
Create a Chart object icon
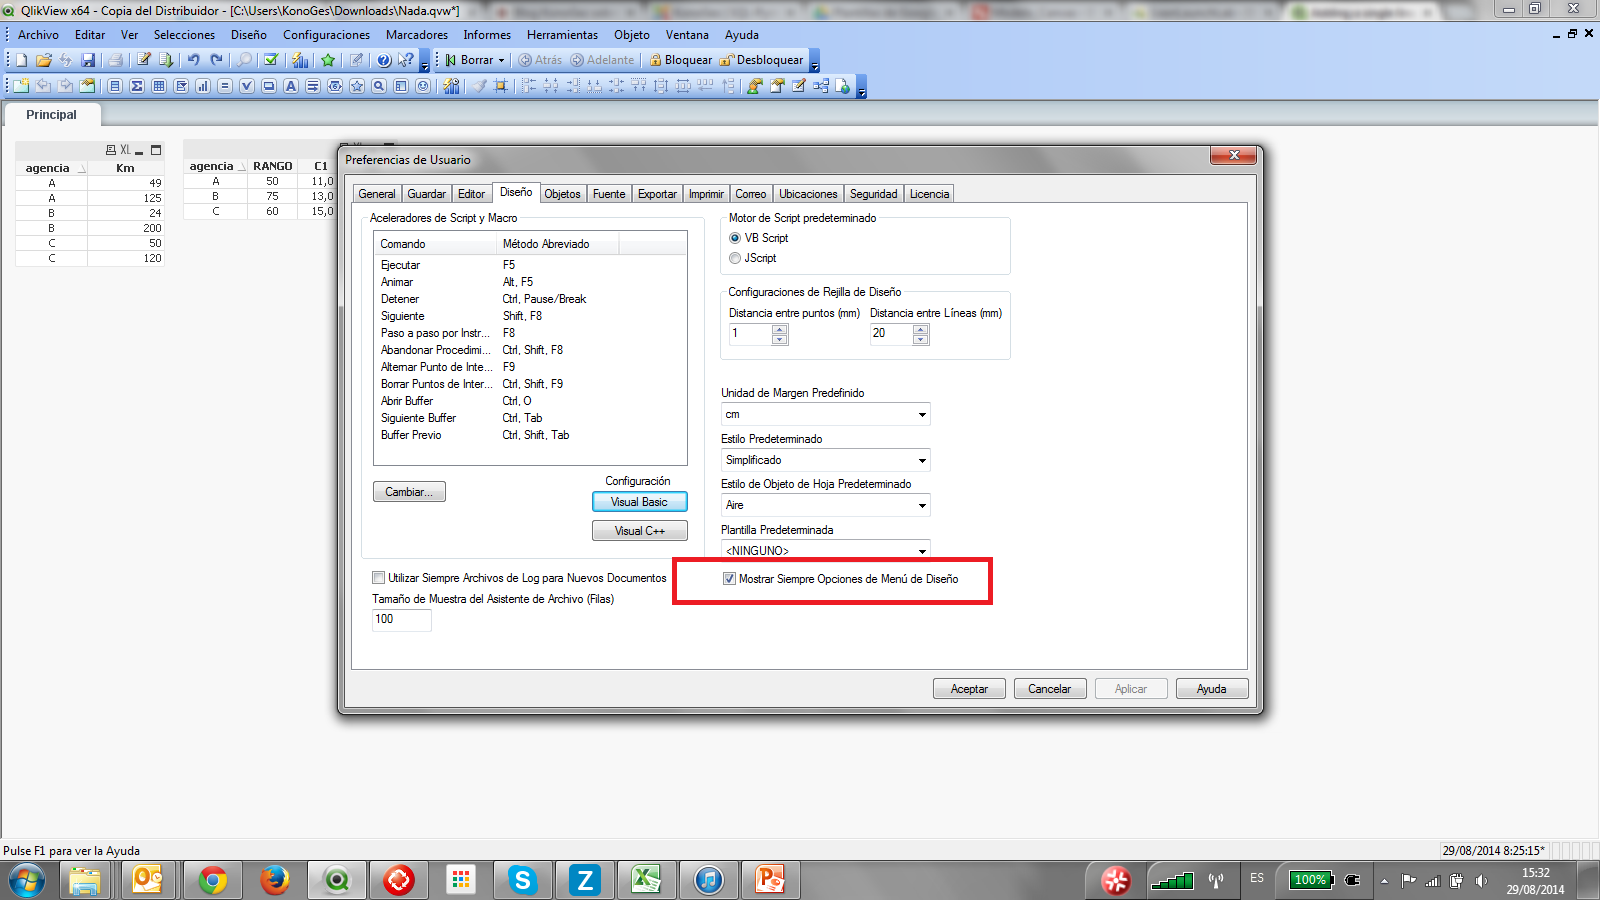tap(203, 86)
